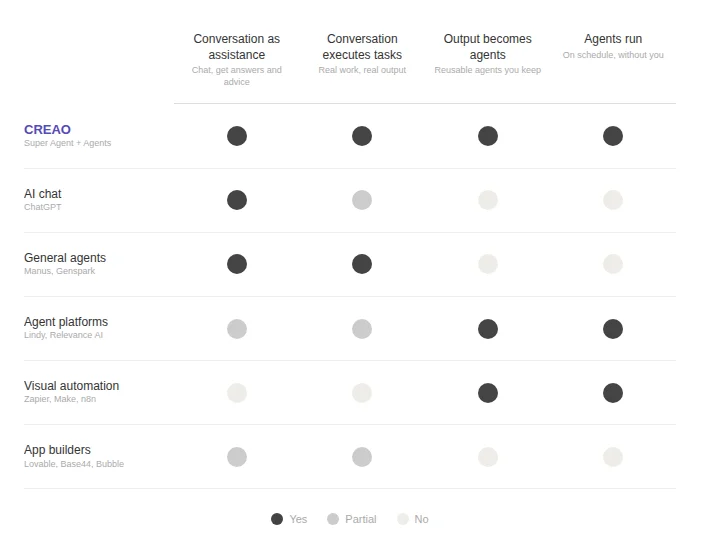
Task: Click CREAO's dot under Conversation as assistance
Action: click(x=237, y=136)
